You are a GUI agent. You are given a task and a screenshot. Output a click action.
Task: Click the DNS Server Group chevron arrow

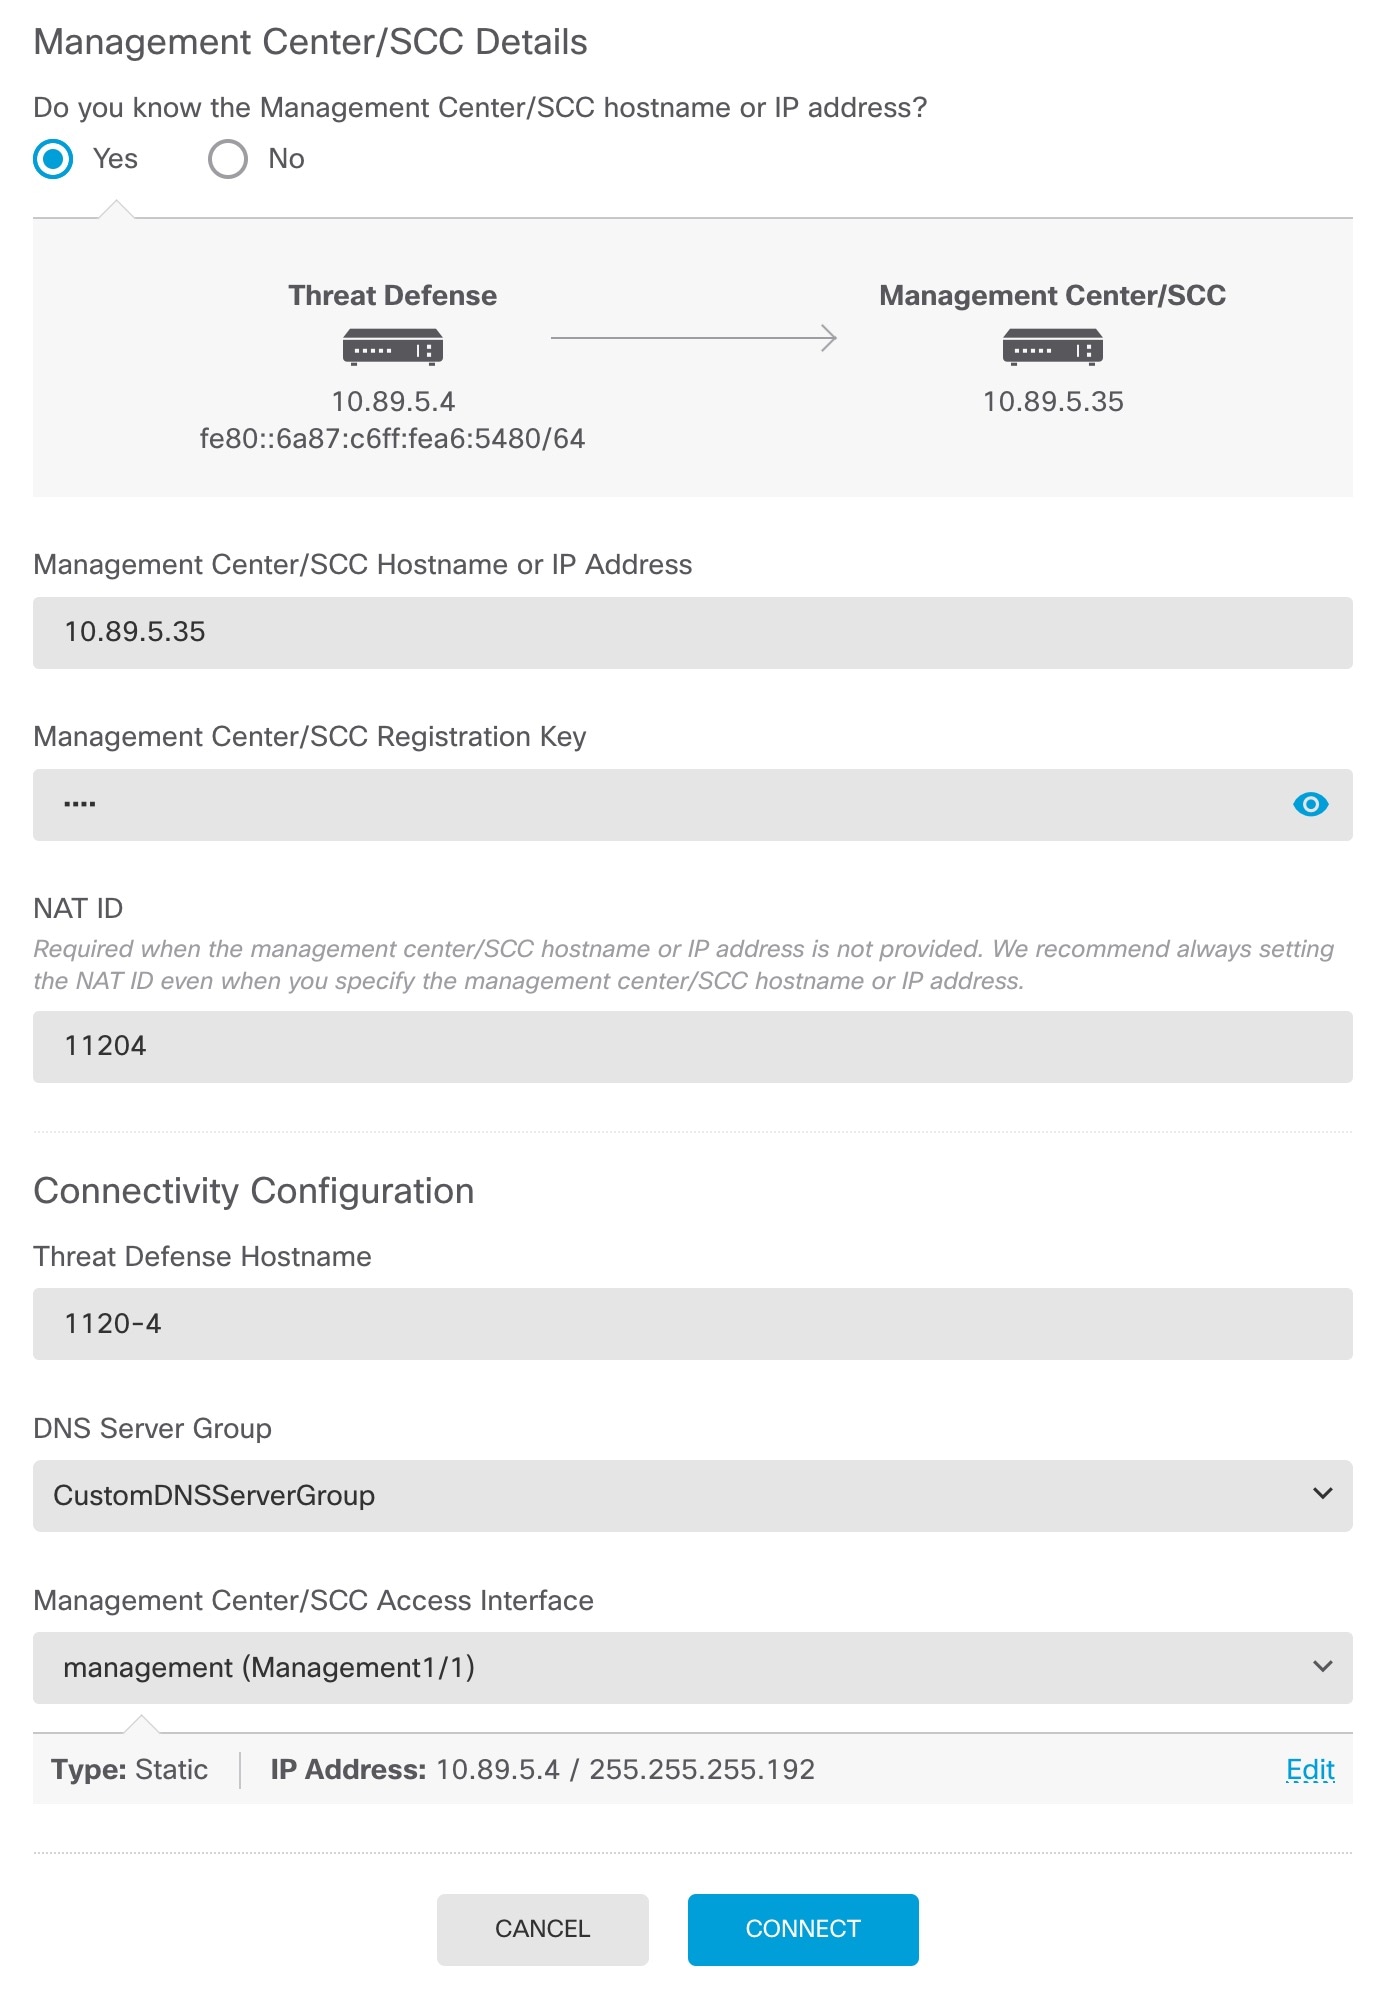point(1322,1494)
